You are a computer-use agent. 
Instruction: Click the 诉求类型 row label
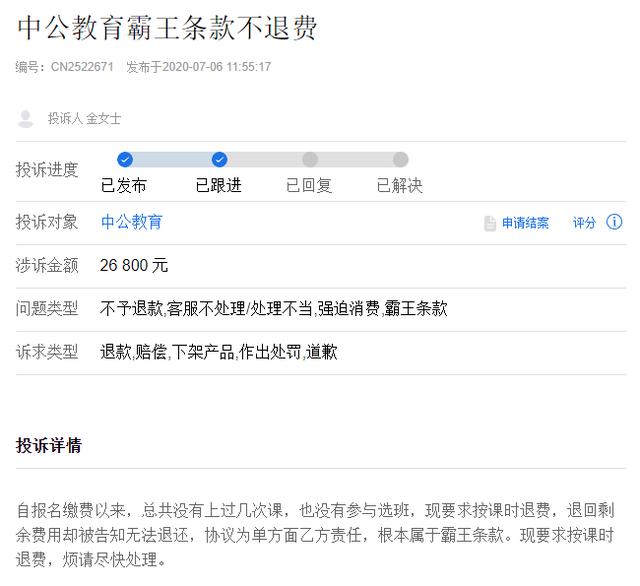47,352
